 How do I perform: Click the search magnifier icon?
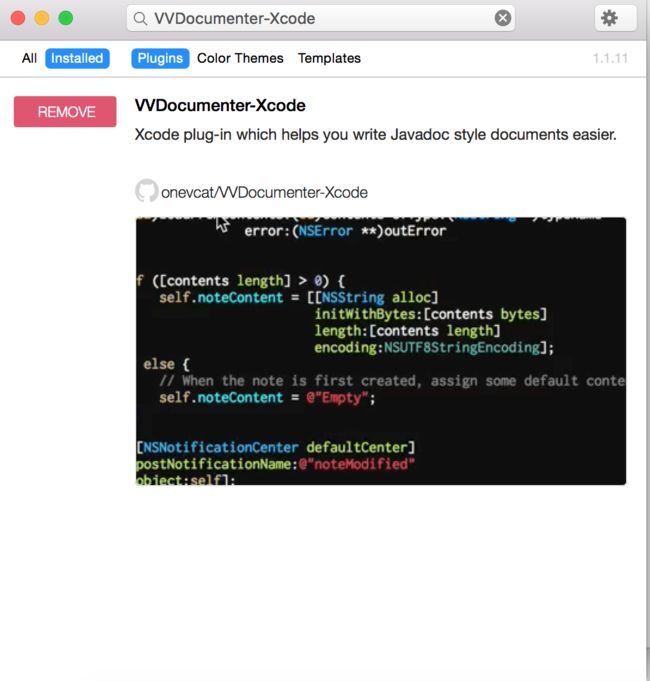(x=140, y=18)
